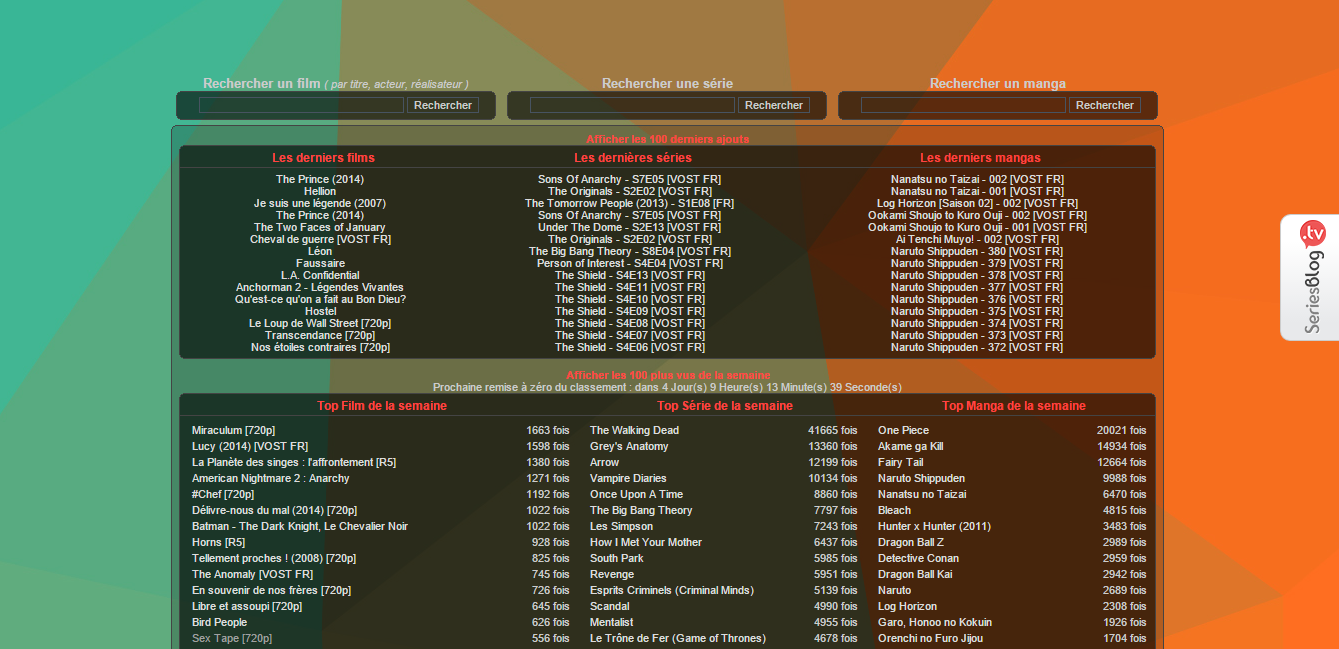Open top film '#Chef [720p]'
1339x649 pixels.
[x=223, y=494]
